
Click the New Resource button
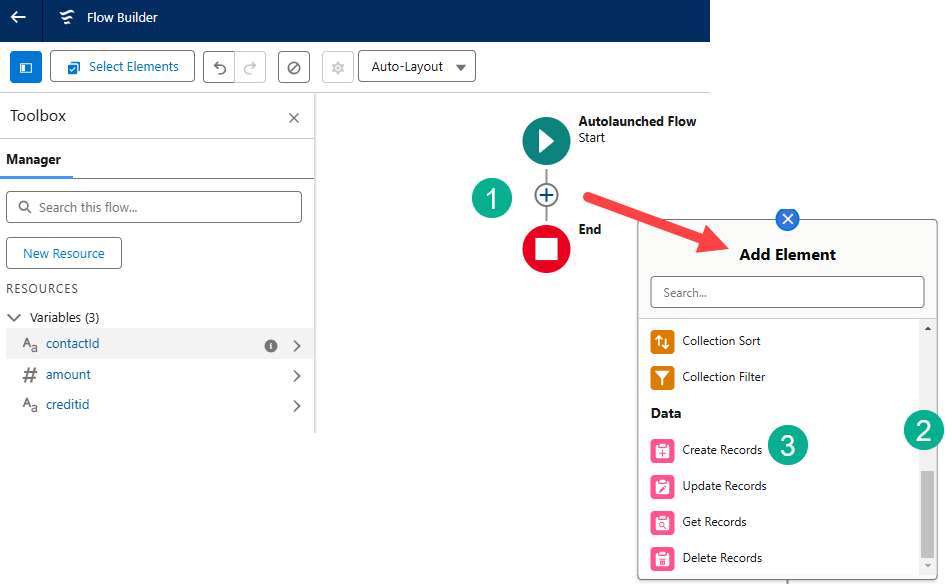[64, 253]
